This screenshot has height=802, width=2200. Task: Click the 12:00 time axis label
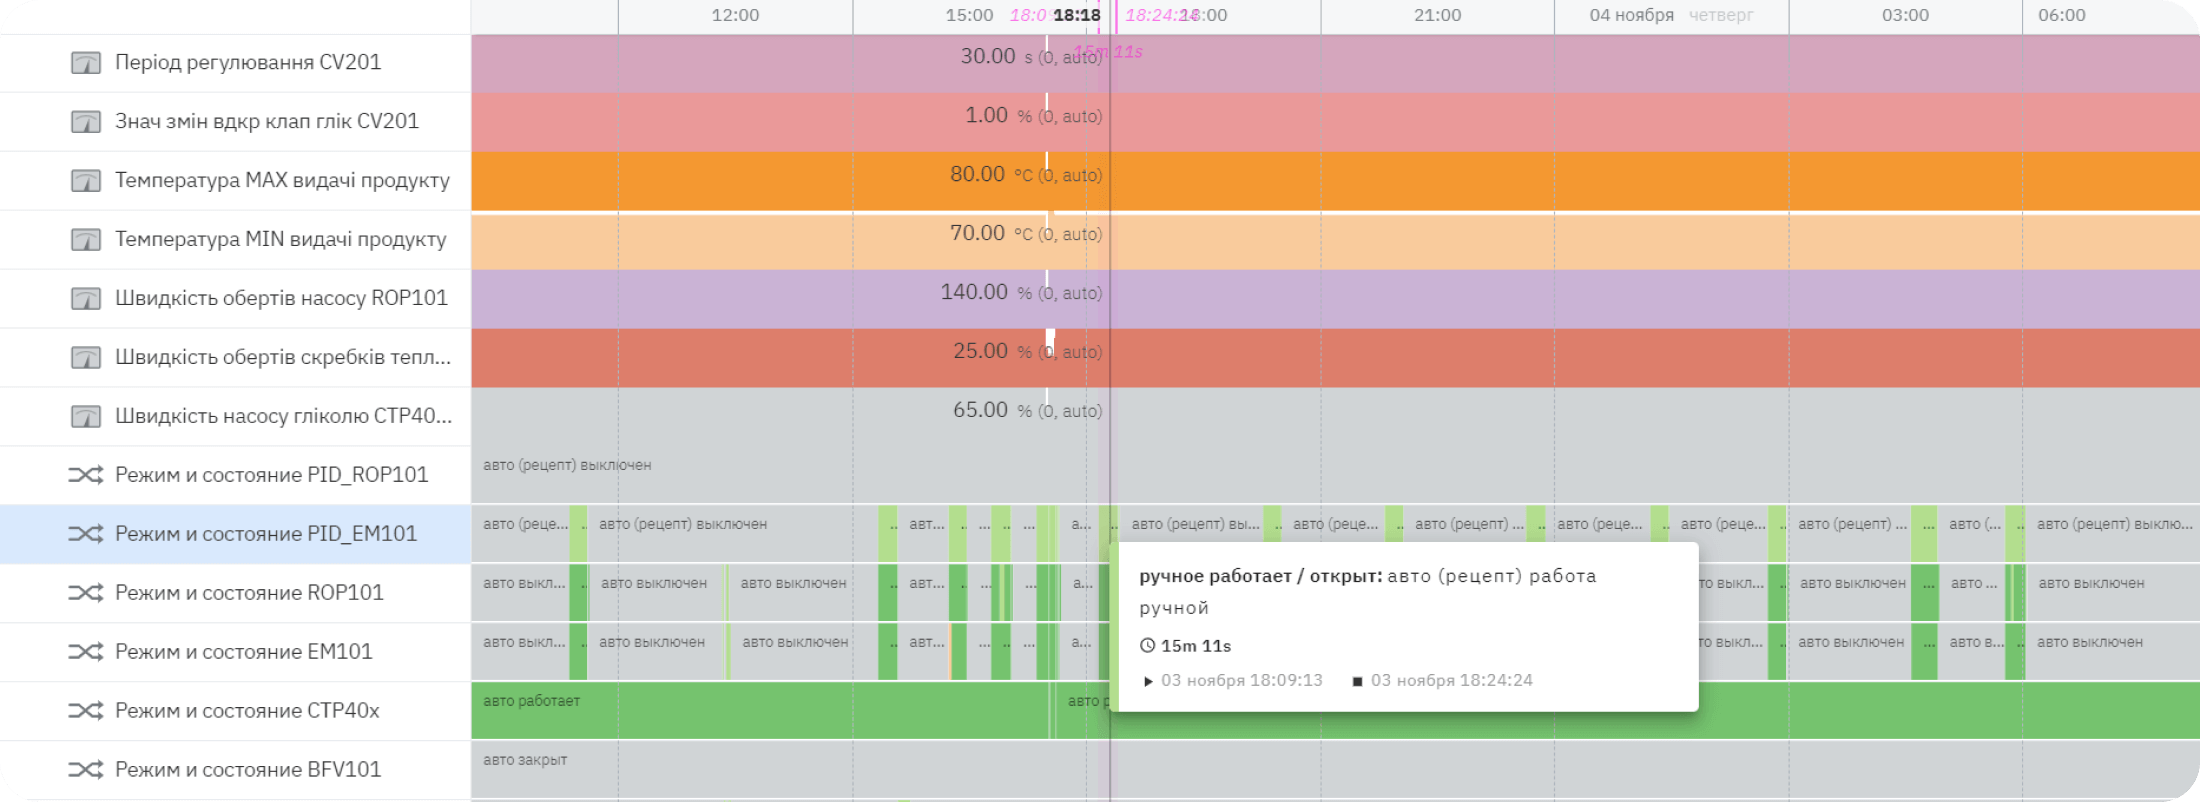[735, 16]
